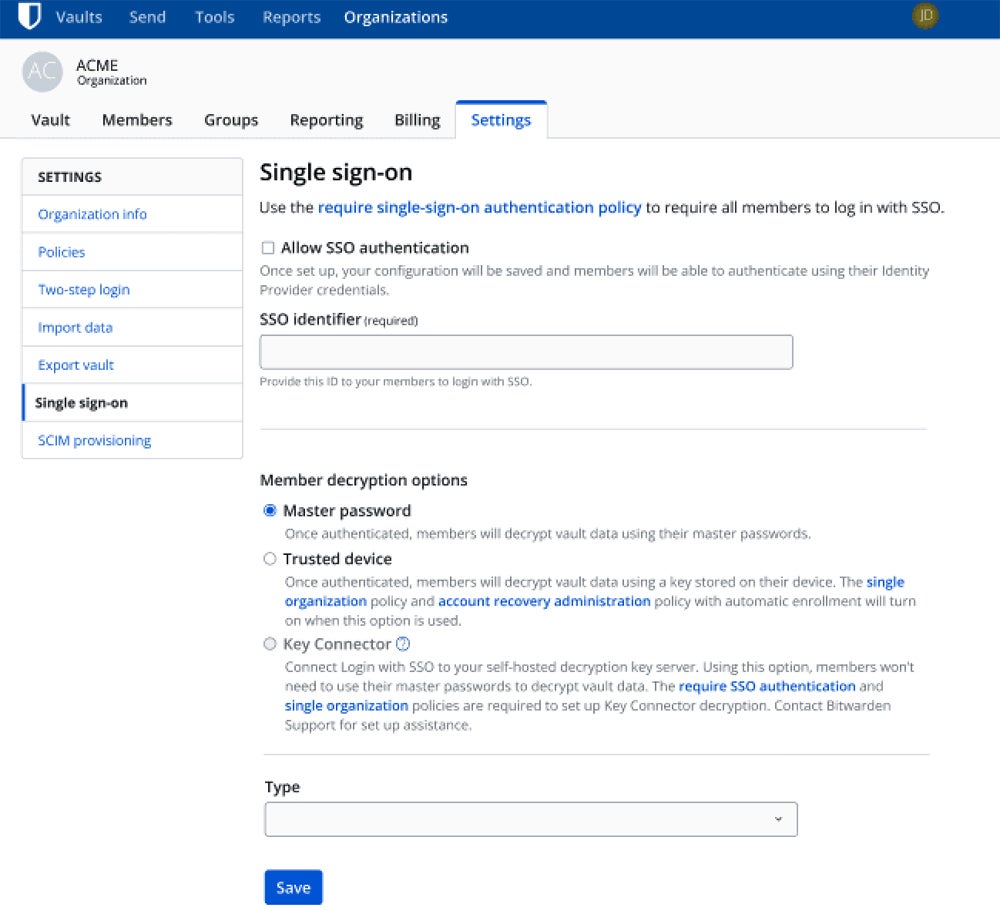The height and width of the screenshot is (911, 1000).
Task: Click the ACME organization avatar
Action: (x=40, y=72)
